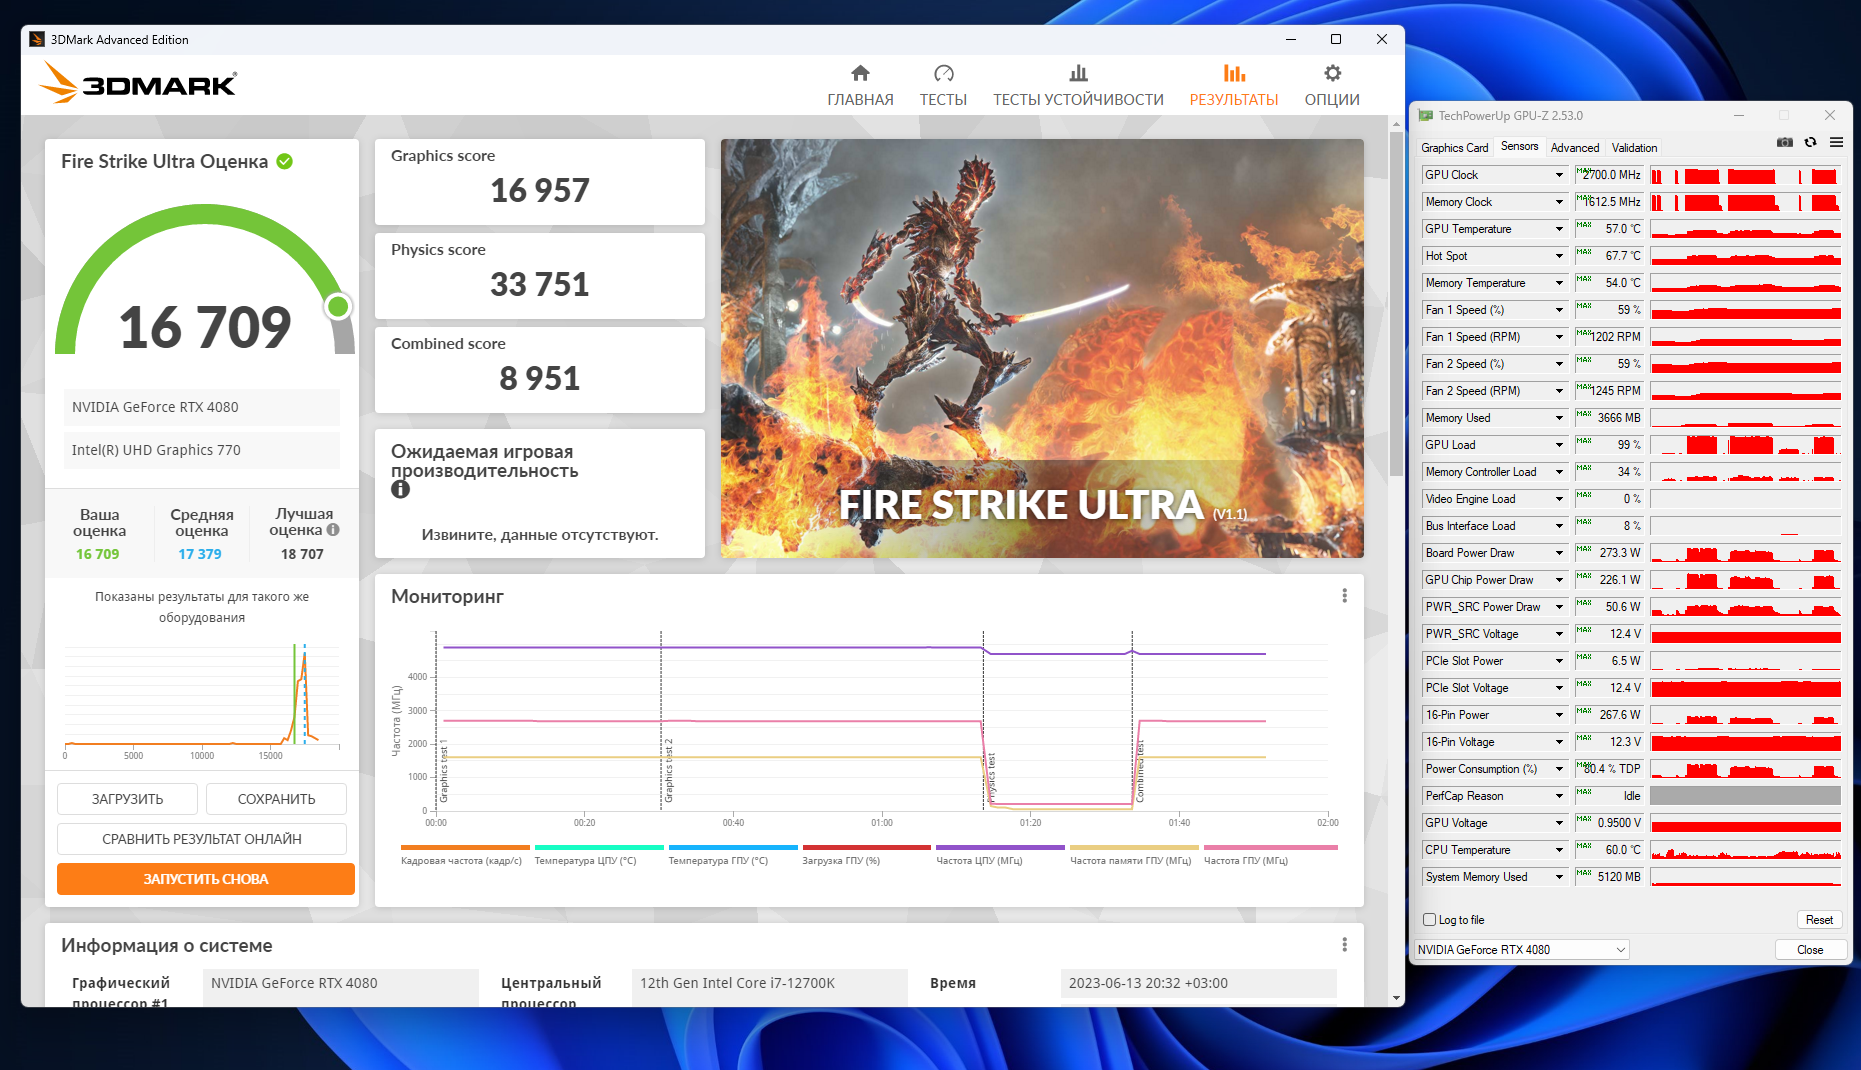The height and width of the screenshot is (1070, 1861).
Task: Go to the РЕЗУЛЬТАТЫ results tab
Action: pyautogui.click(x=1234, y=86)
